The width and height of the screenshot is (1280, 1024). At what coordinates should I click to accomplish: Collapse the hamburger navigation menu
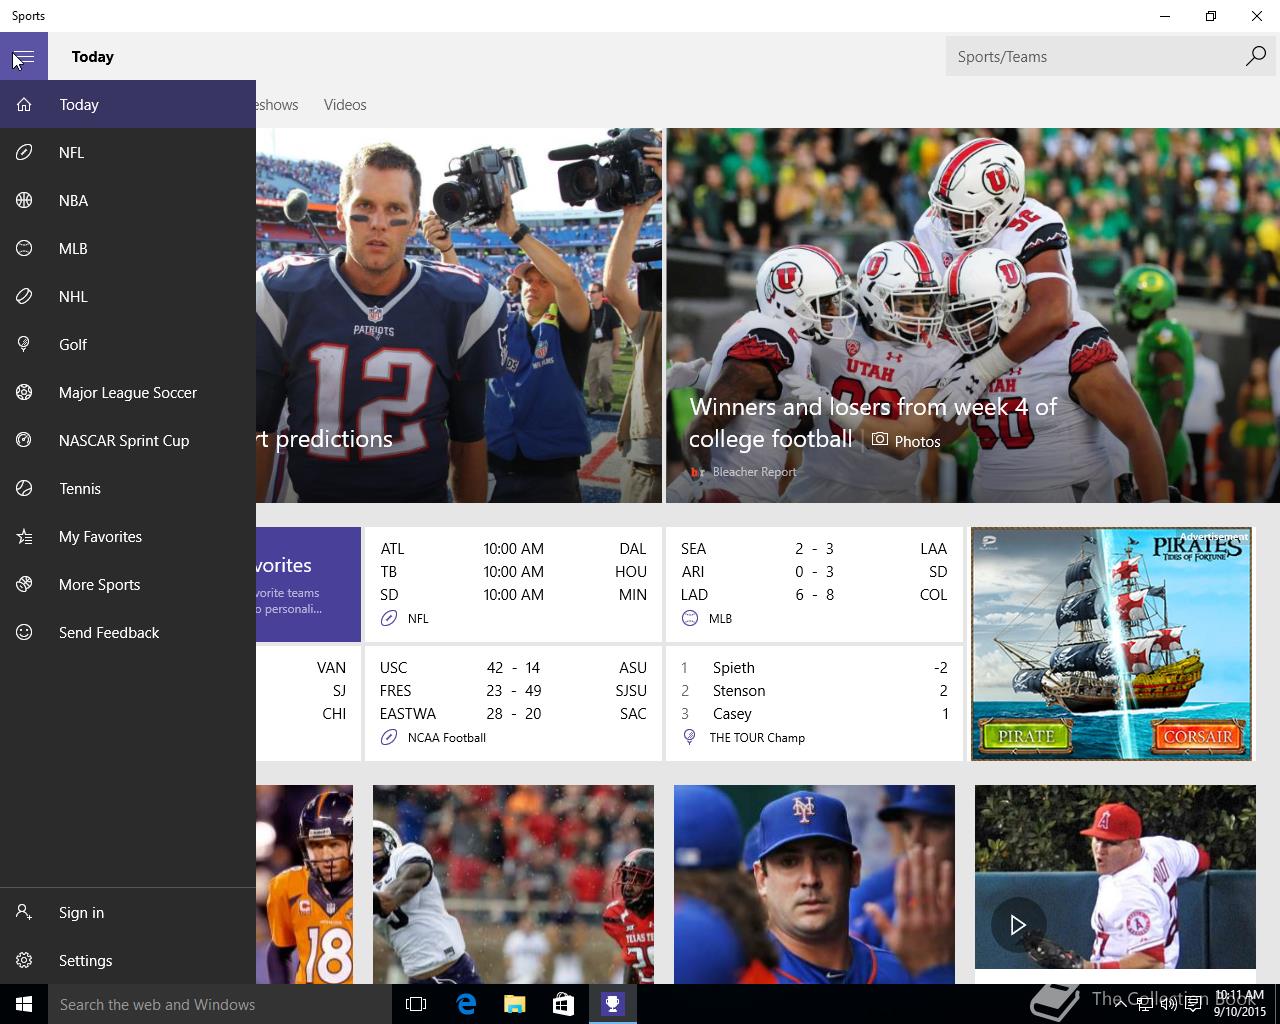(24, 57)
